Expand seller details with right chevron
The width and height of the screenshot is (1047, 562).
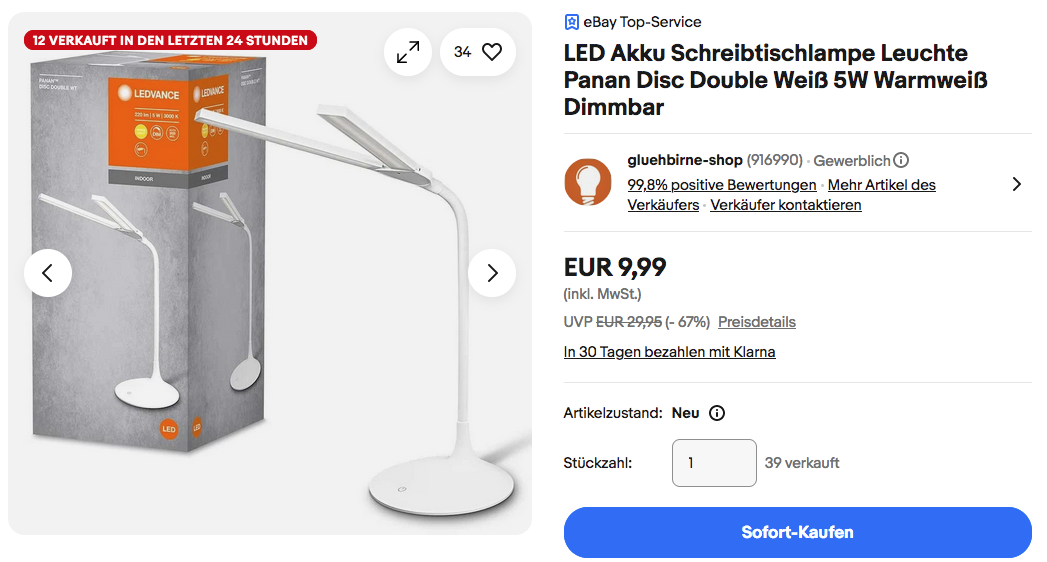click(x=1016, y=184)
